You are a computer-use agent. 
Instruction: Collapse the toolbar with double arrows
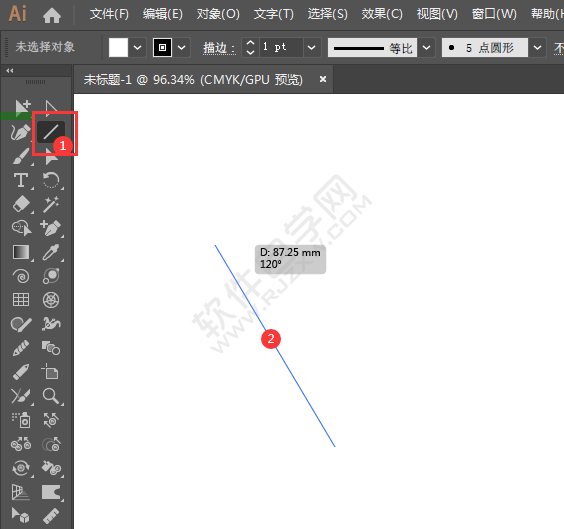(10, 70)
